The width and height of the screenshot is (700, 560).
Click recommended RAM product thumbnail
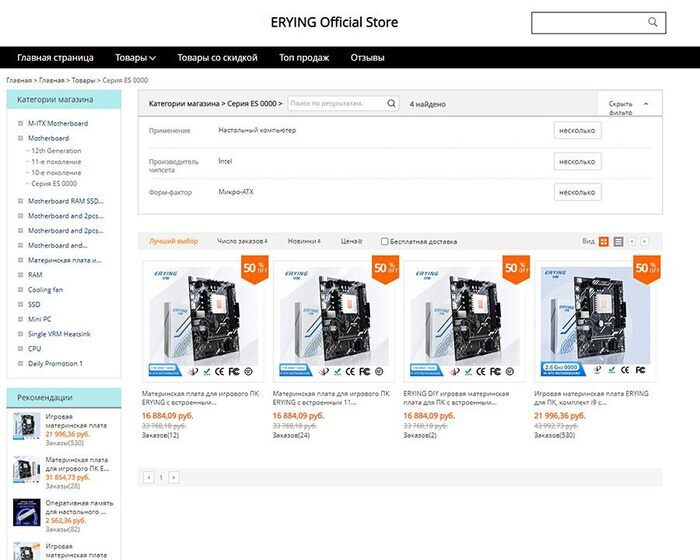(27, 512)
